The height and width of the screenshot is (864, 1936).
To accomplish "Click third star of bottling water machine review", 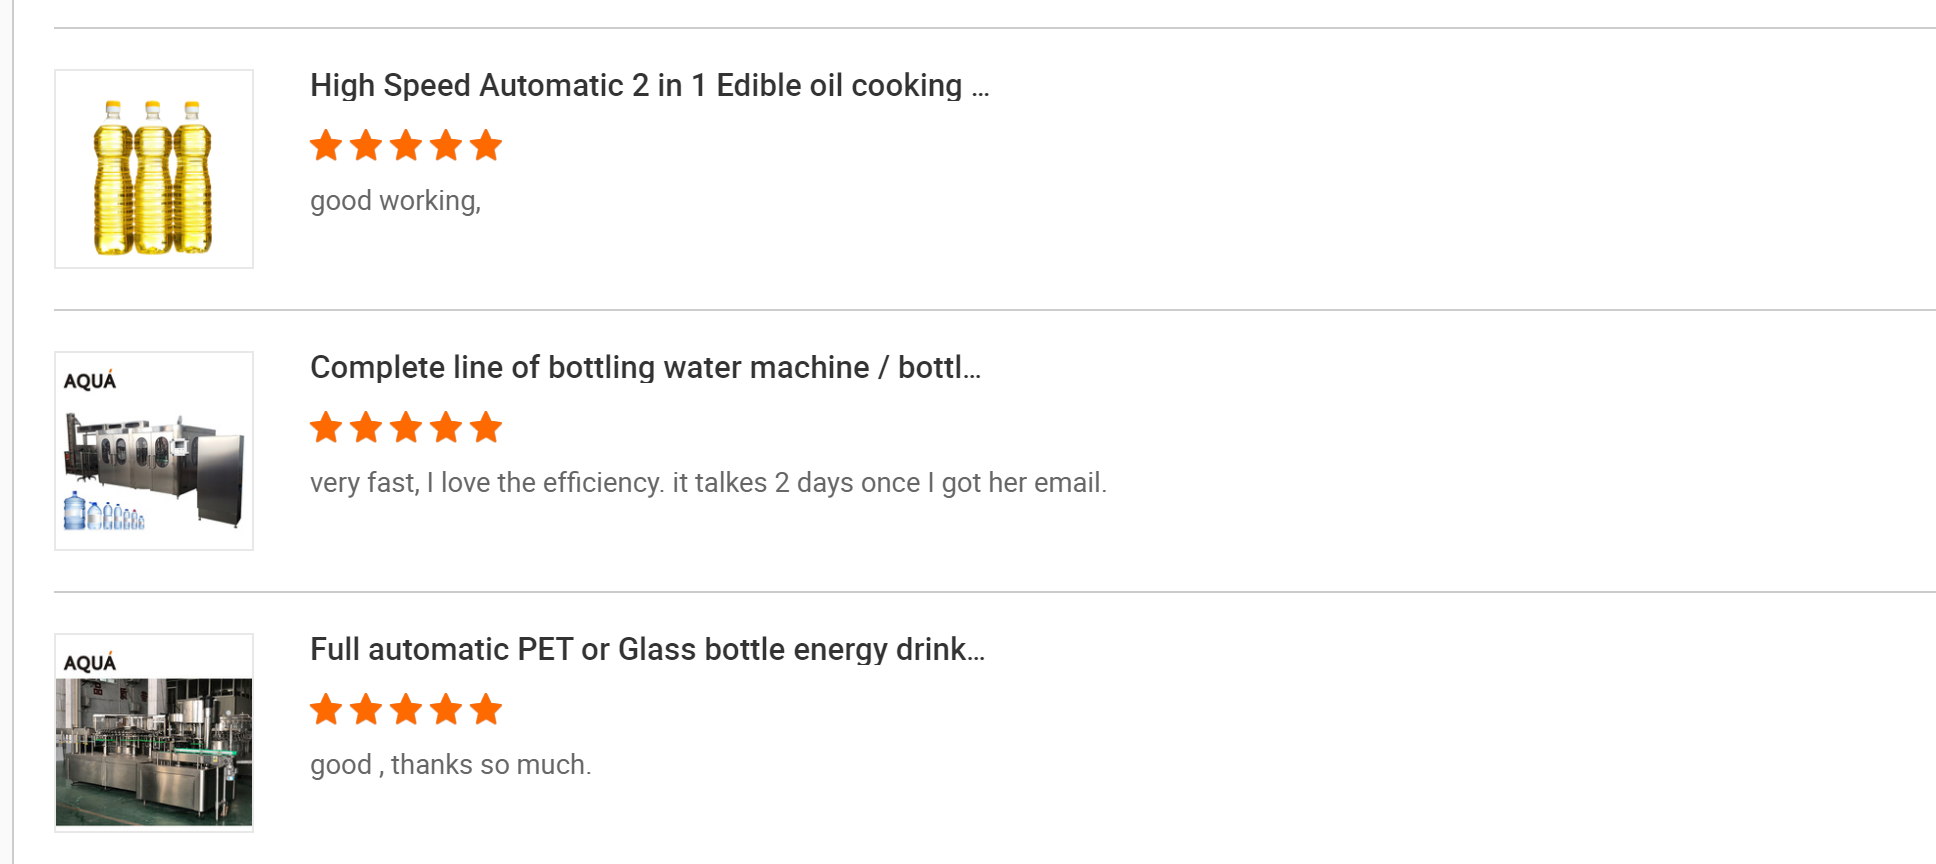I will (406, 428).
